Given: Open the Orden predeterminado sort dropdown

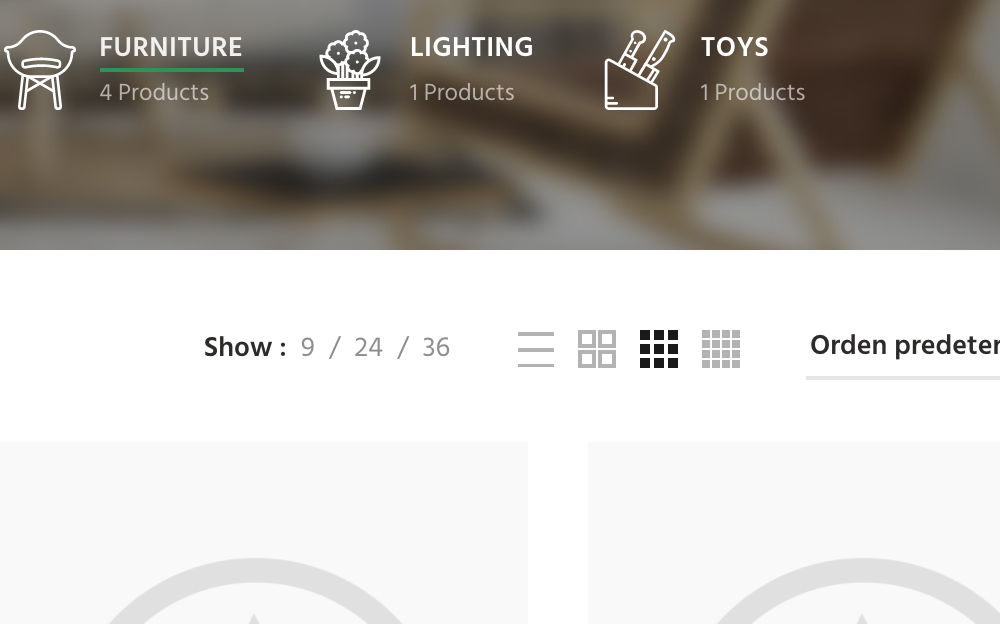Looking at the screenshot, I should coord(903,346).
